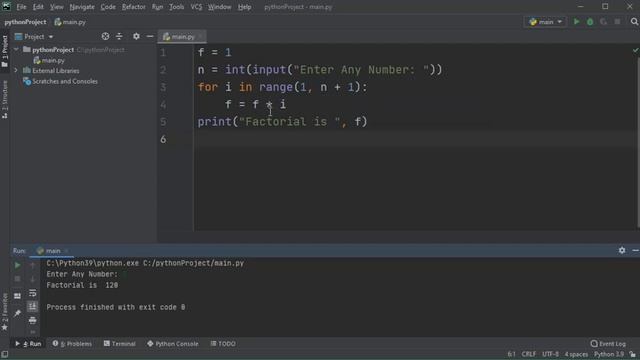Open main run configuration dropdown

[x=546, y=22]
